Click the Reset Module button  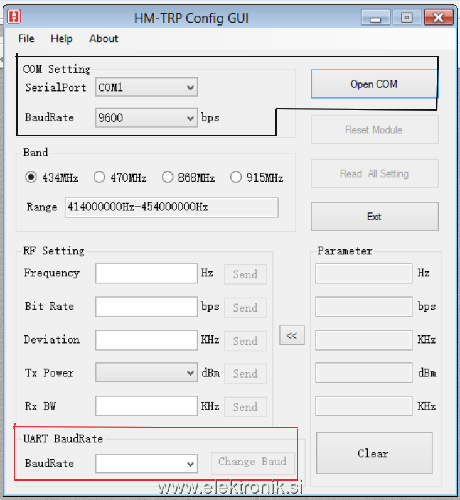point(375,130)
